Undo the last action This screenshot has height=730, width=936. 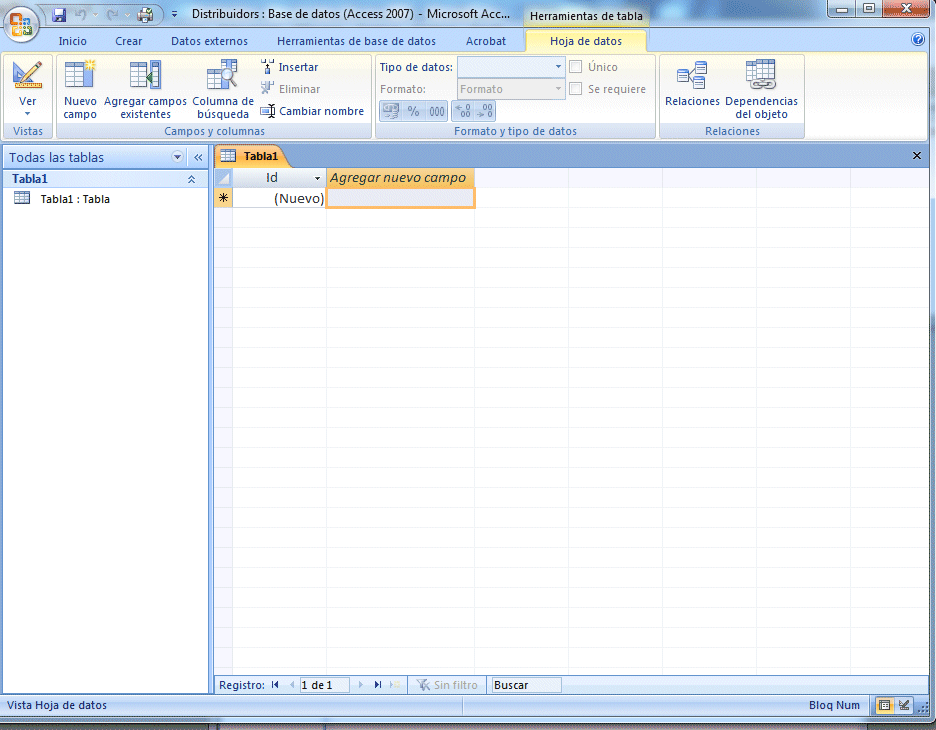81,14
